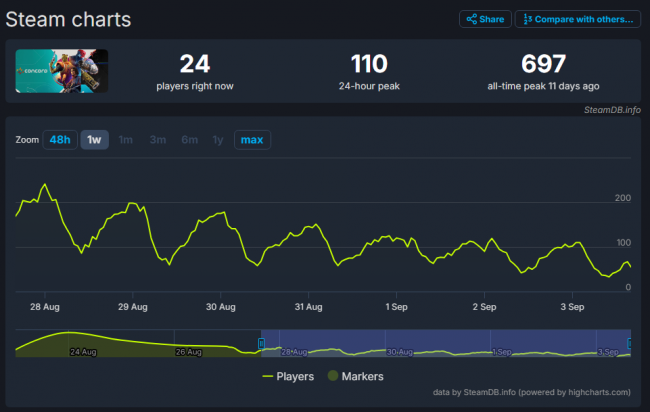650x412 pixels.
Task: Click the Concord game thumbnail
Action: (x=62, y=71)
